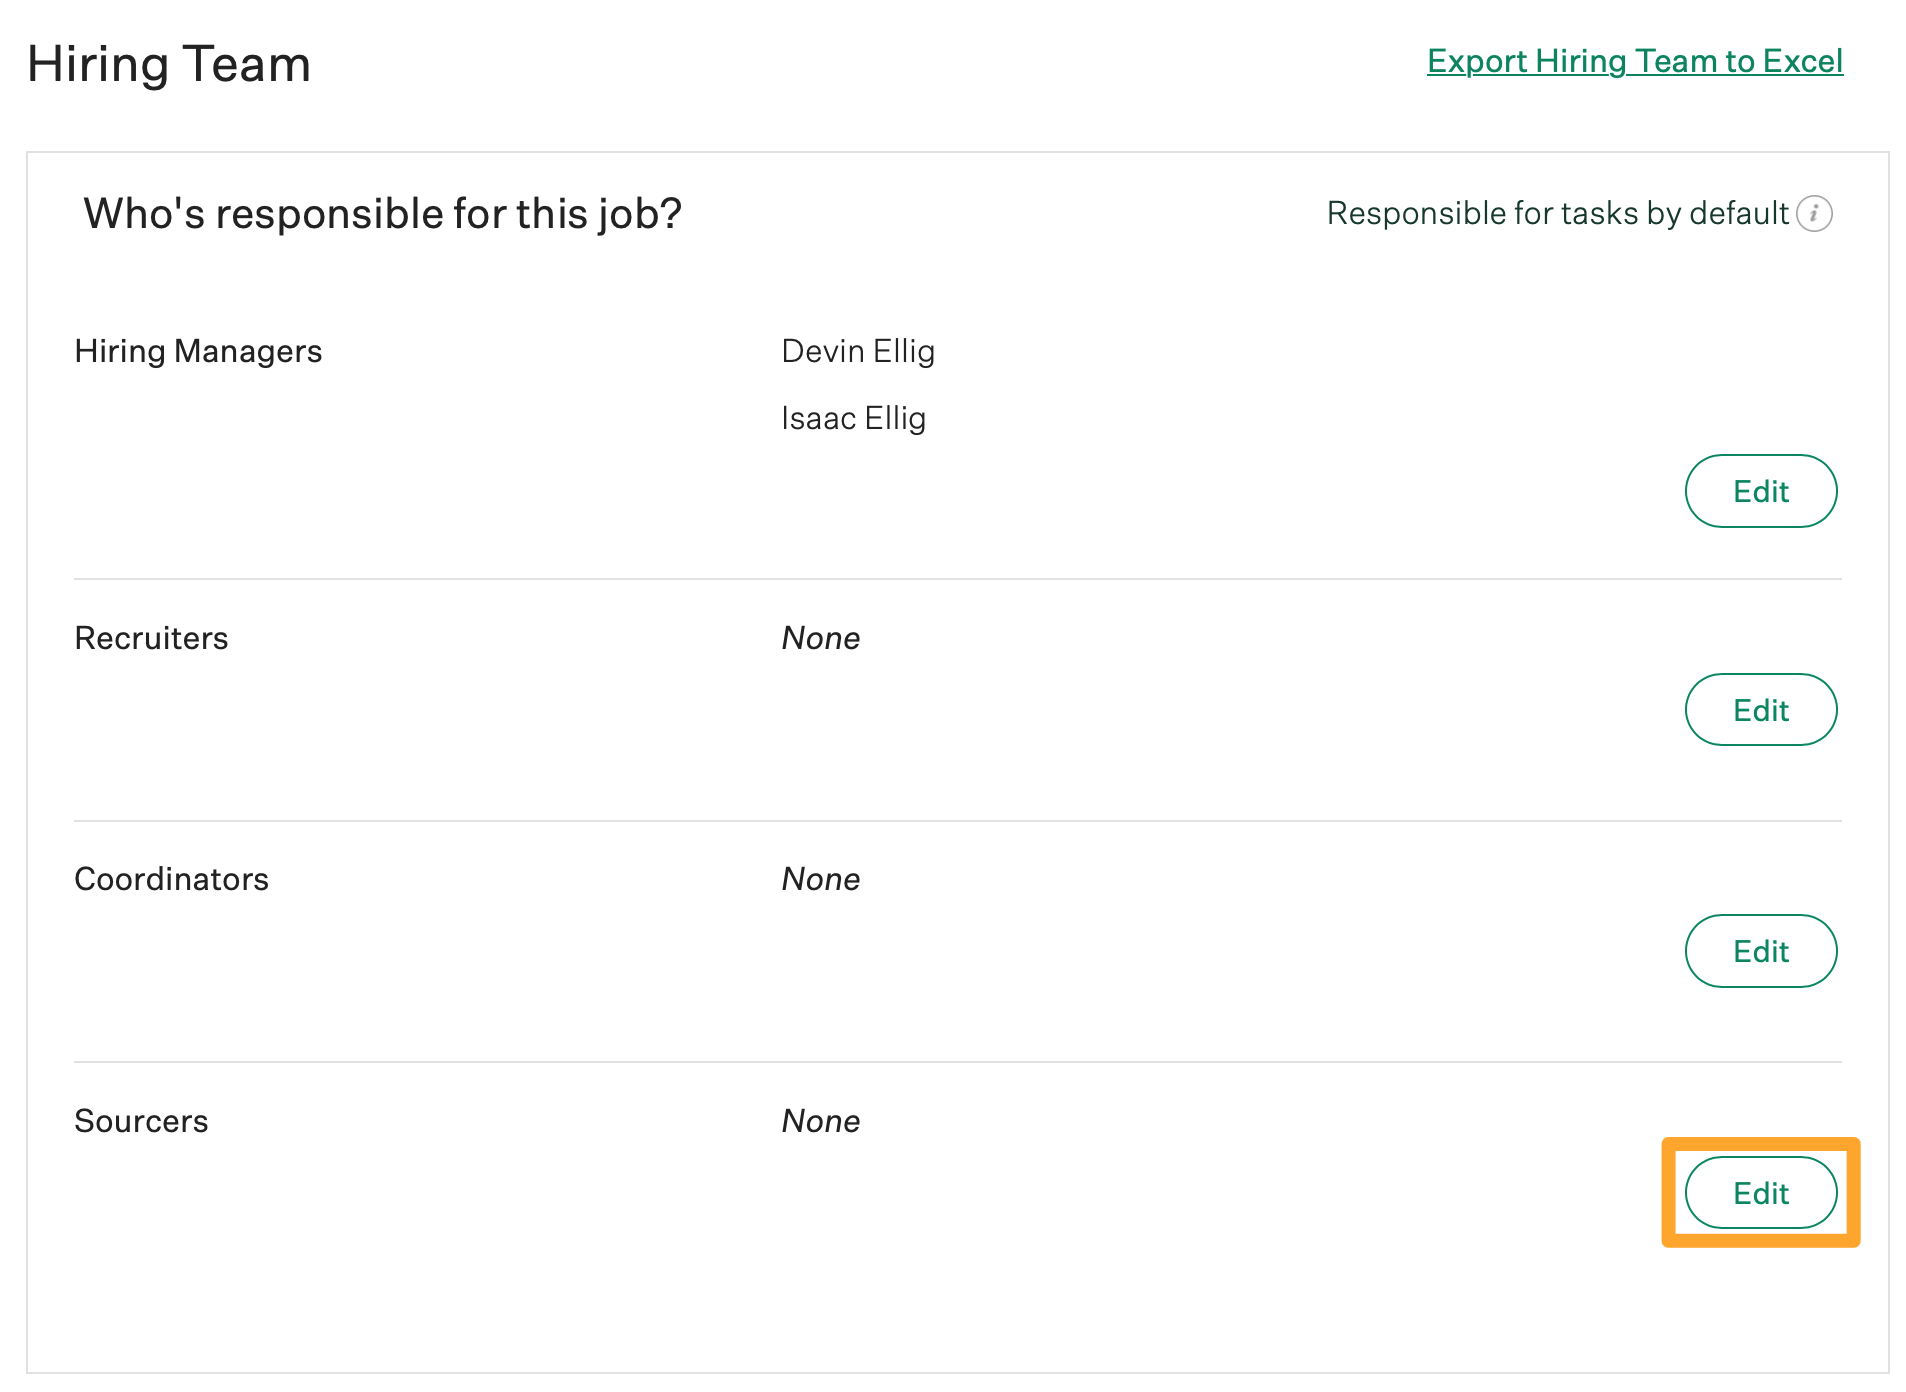Click the None value for Coordinators
This screenshot has width=1906, height=1392.
point(821,879)
